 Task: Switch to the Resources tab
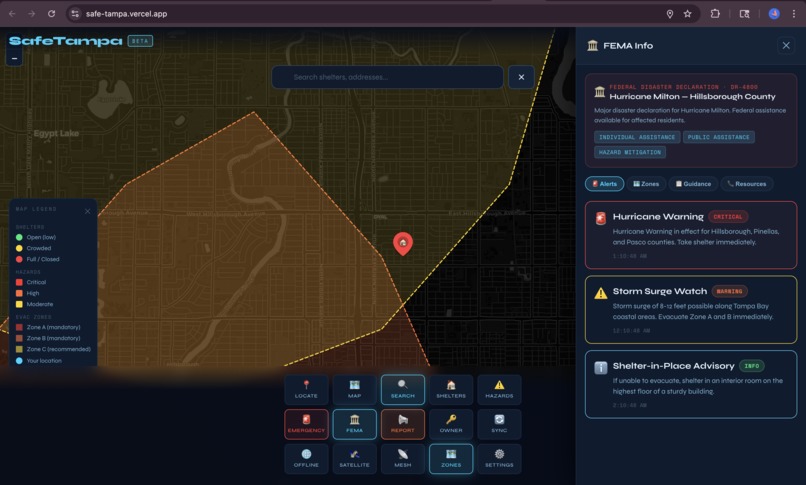tap(746, 184)
